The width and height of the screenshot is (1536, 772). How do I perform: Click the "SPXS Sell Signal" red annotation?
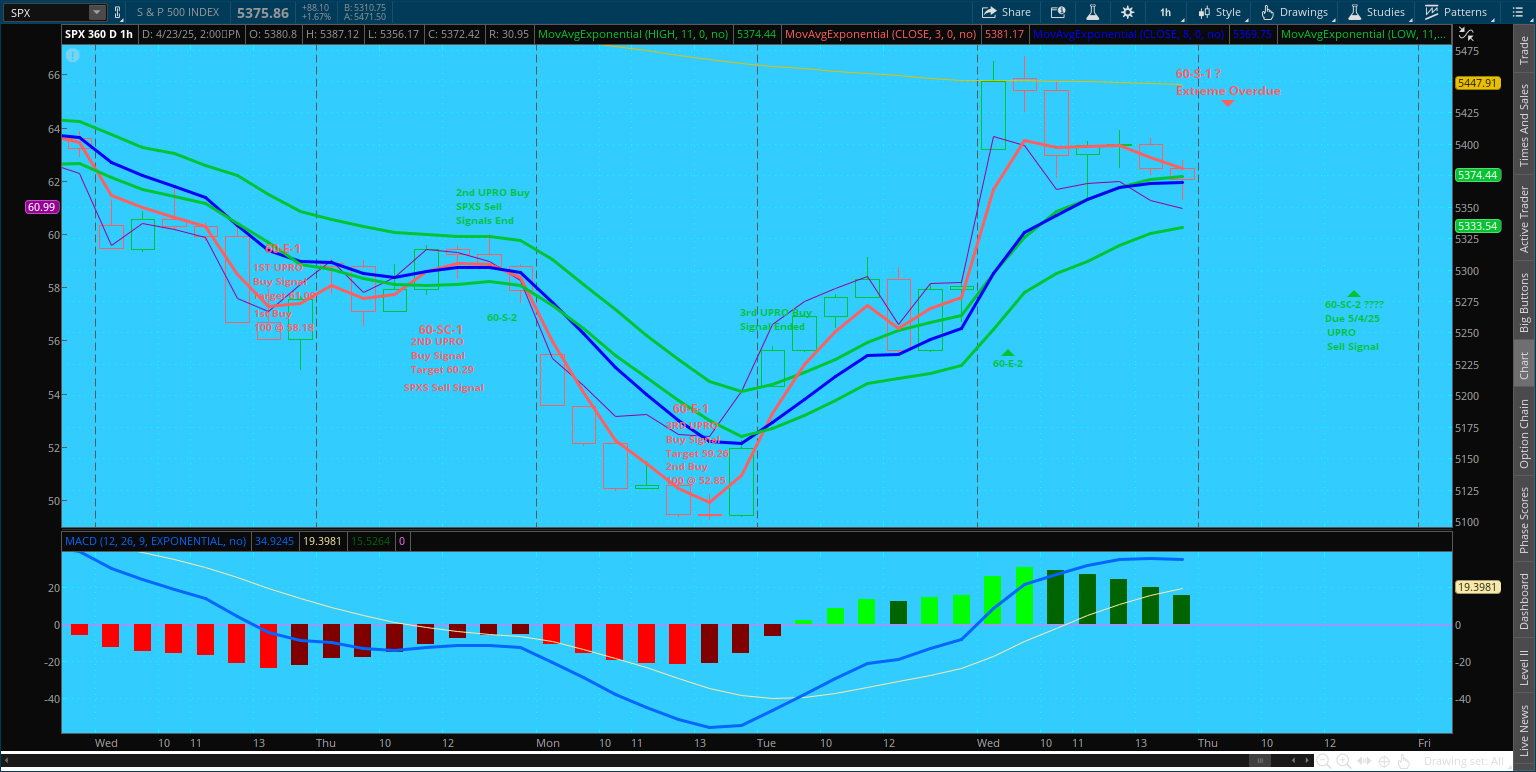(x=444, y=387)
